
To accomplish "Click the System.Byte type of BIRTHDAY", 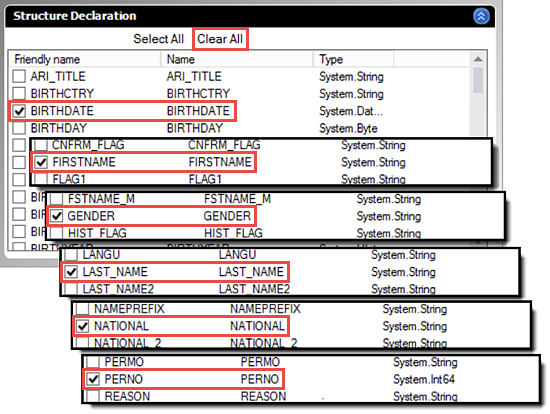I will (x=348, y=128).
